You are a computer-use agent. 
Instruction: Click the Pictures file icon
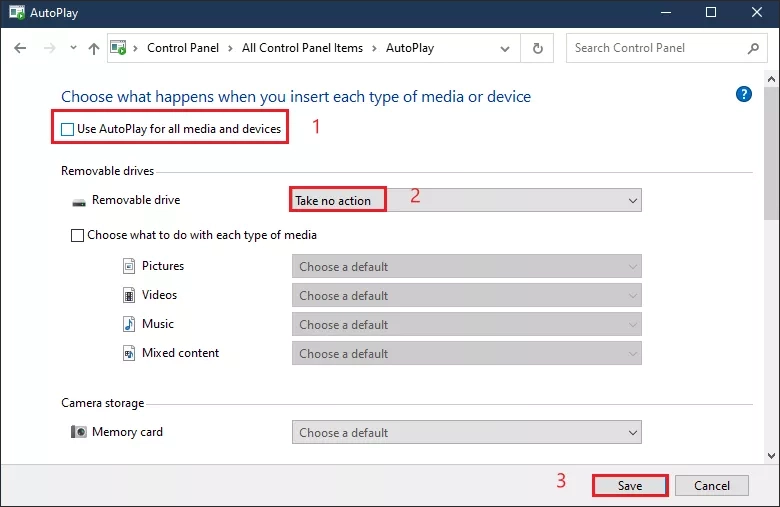coord(129,266)
